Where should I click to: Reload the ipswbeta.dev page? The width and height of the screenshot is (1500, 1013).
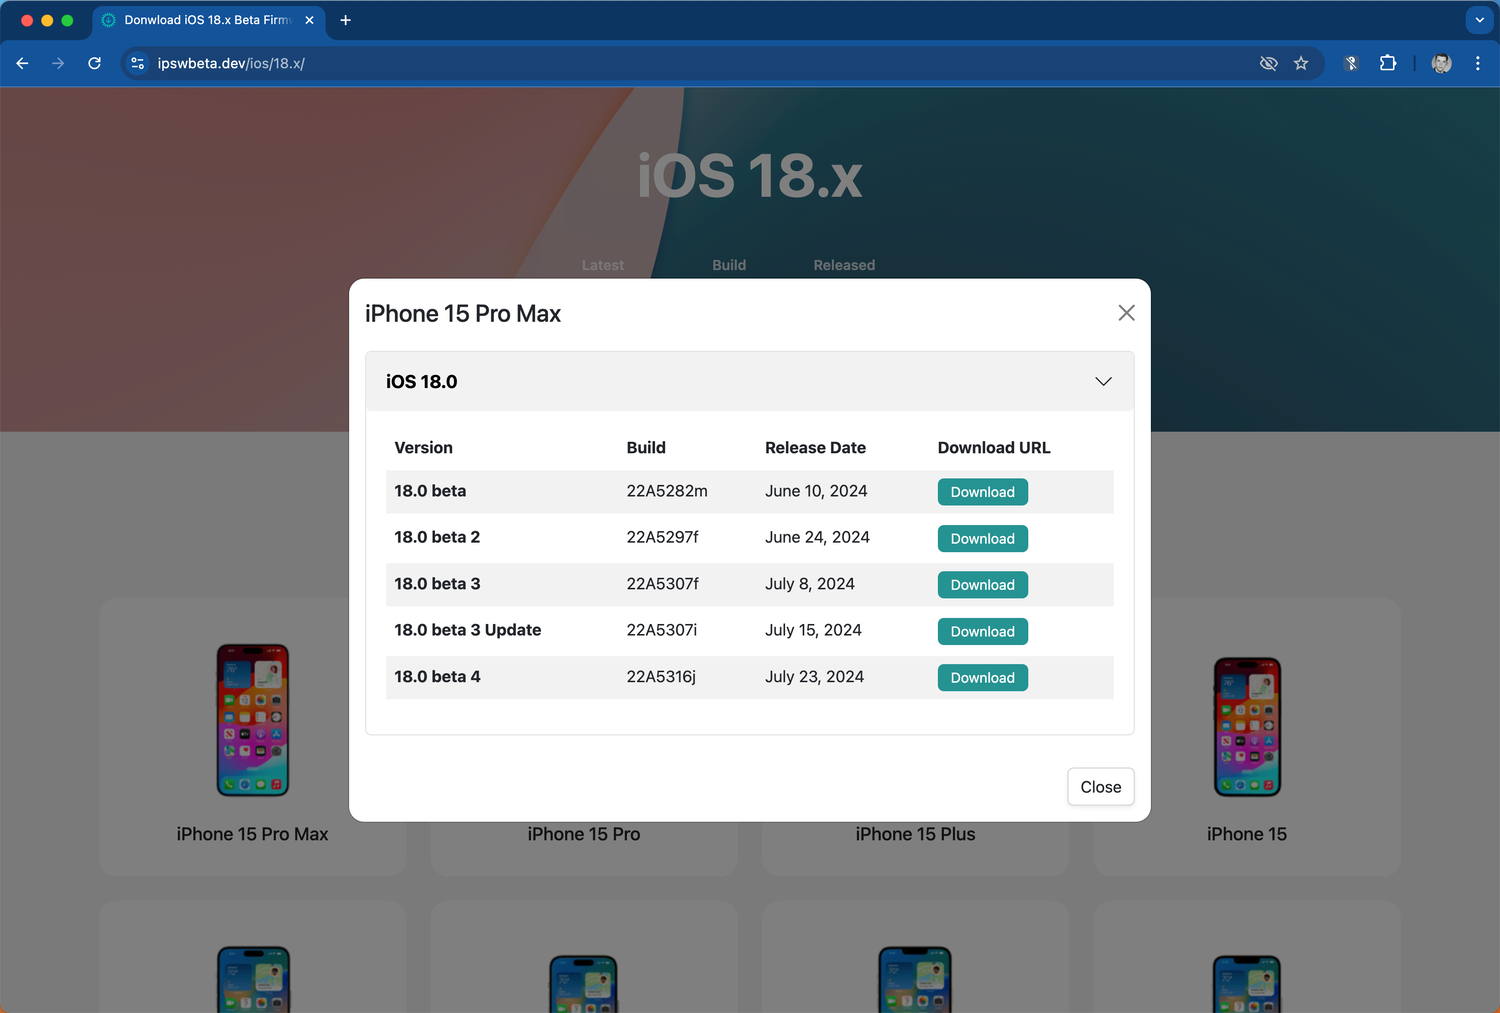point(94,63)
